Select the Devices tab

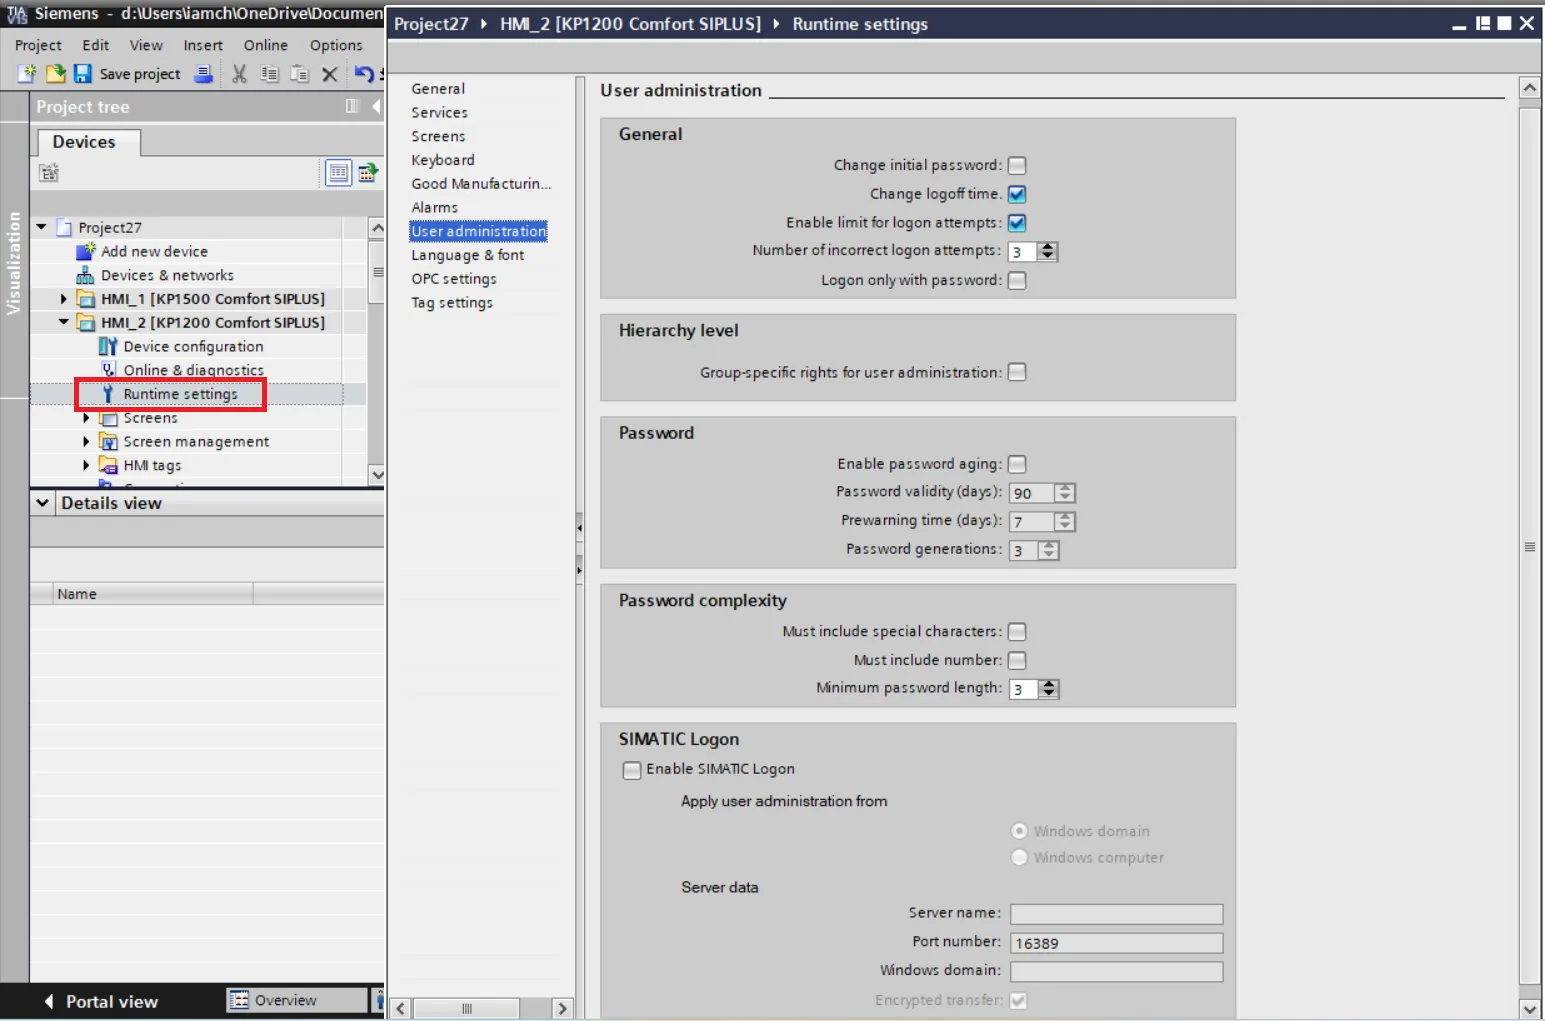click(x=89, y=142)
